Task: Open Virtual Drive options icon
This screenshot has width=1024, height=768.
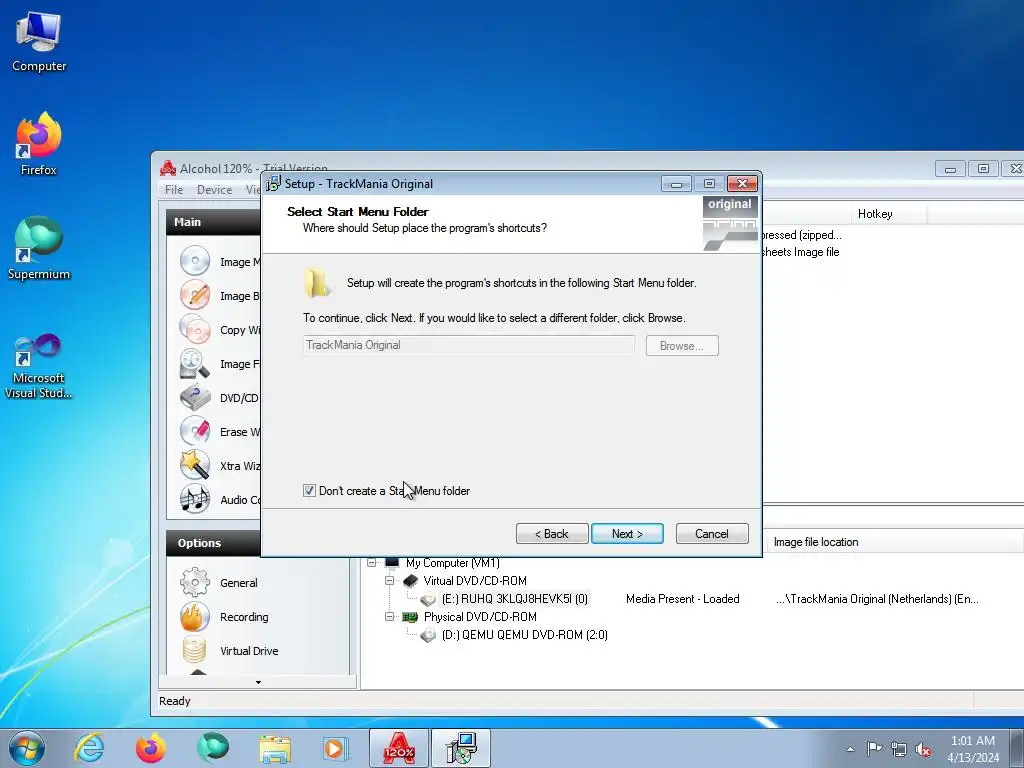Action: tap(195, 650)
